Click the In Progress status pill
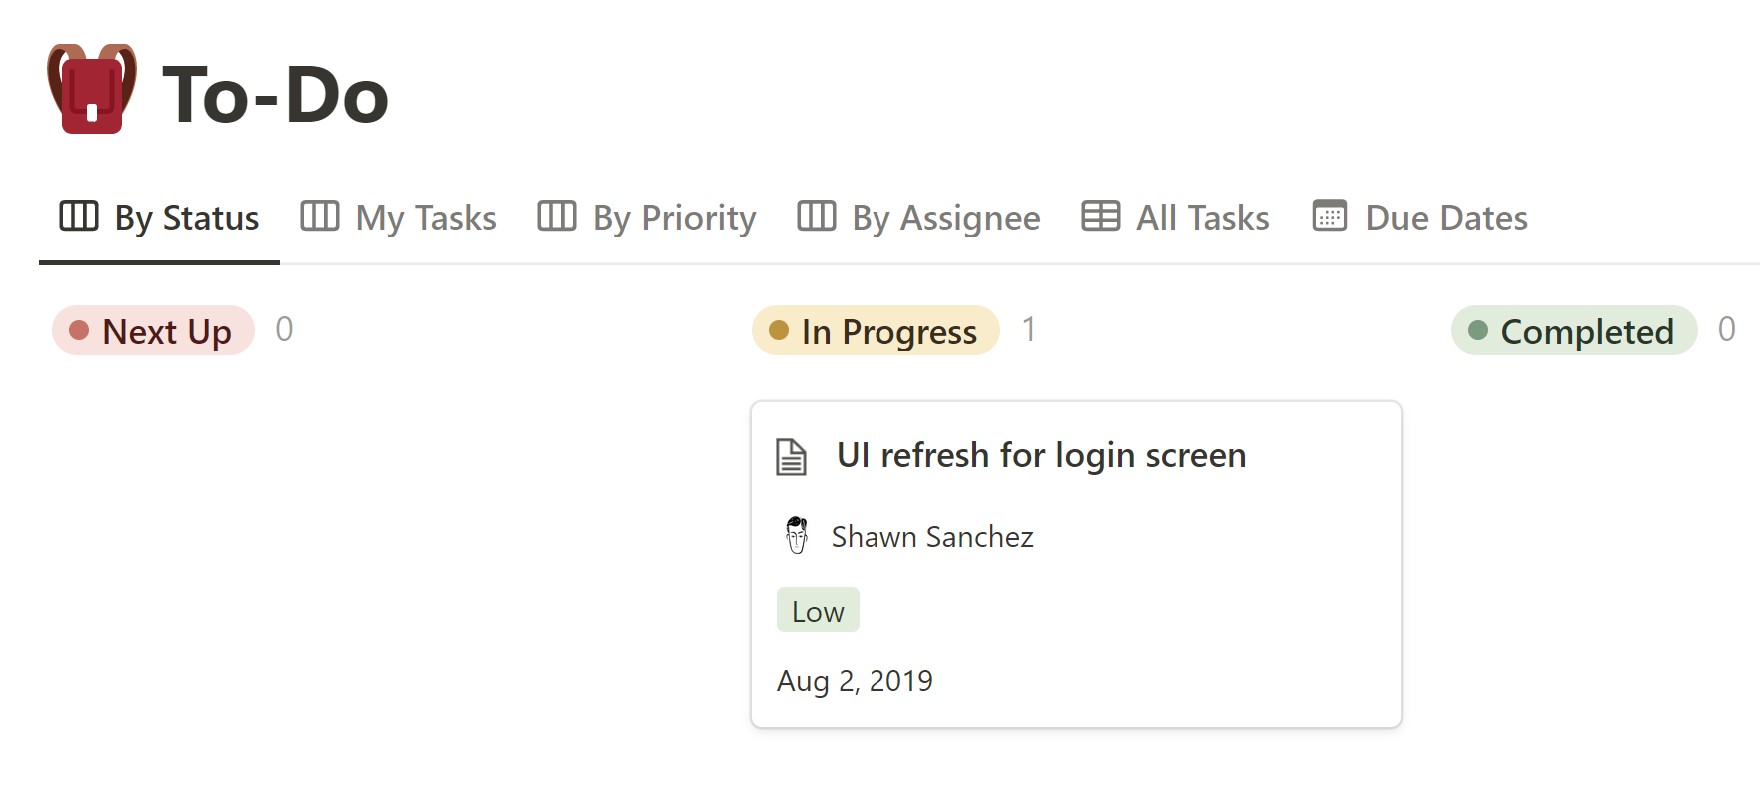Viewport: 1760px width, 795px height. 876,331
